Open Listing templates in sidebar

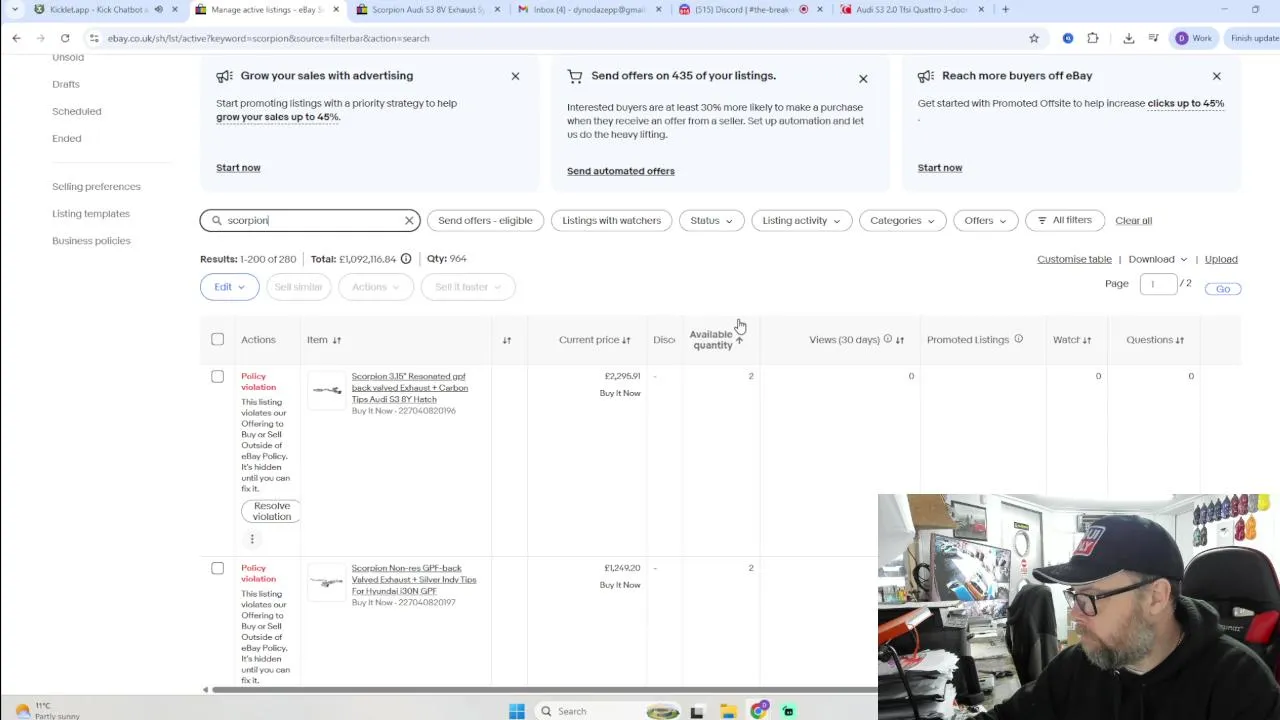point(91,213)
